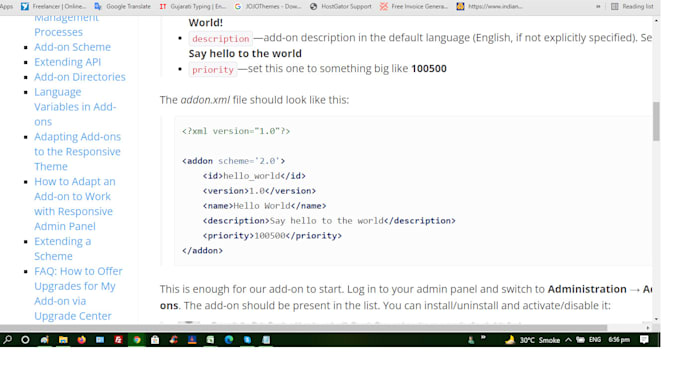
Task: Click the bold 100500 value
Action: pyautogui.click(x=429, y=69)
